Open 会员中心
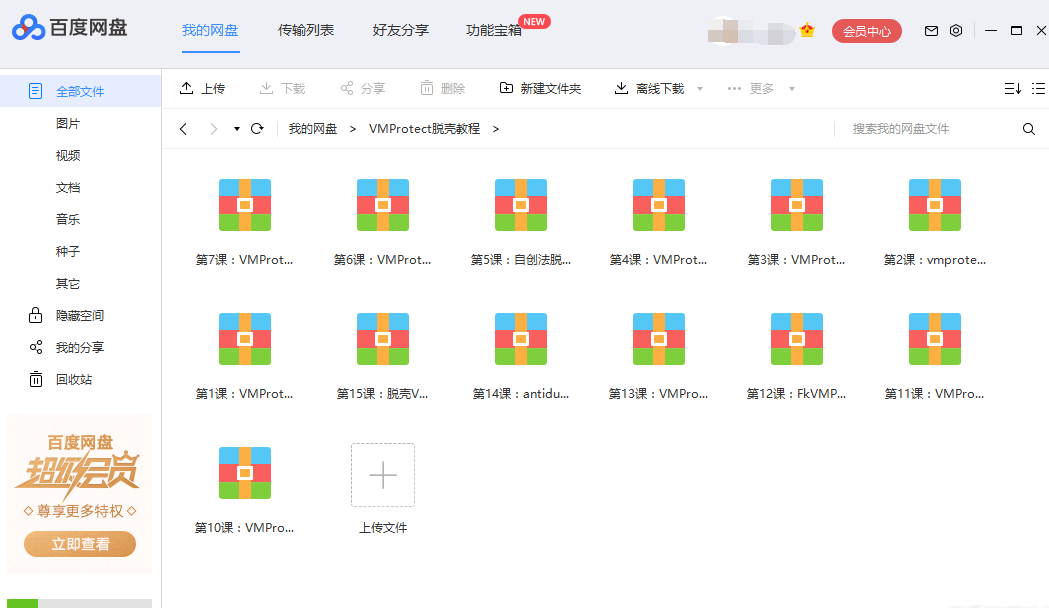1049x608 pixels. click(x=866, y=31)
